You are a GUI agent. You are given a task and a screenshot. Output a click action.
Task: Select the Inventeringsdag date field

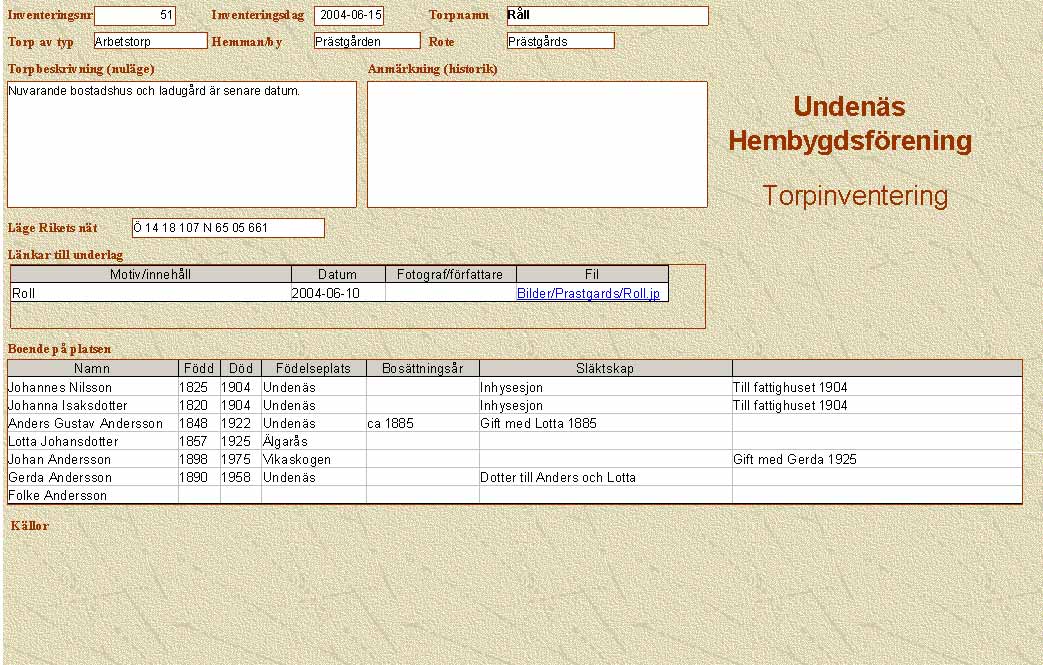point(349,15)
